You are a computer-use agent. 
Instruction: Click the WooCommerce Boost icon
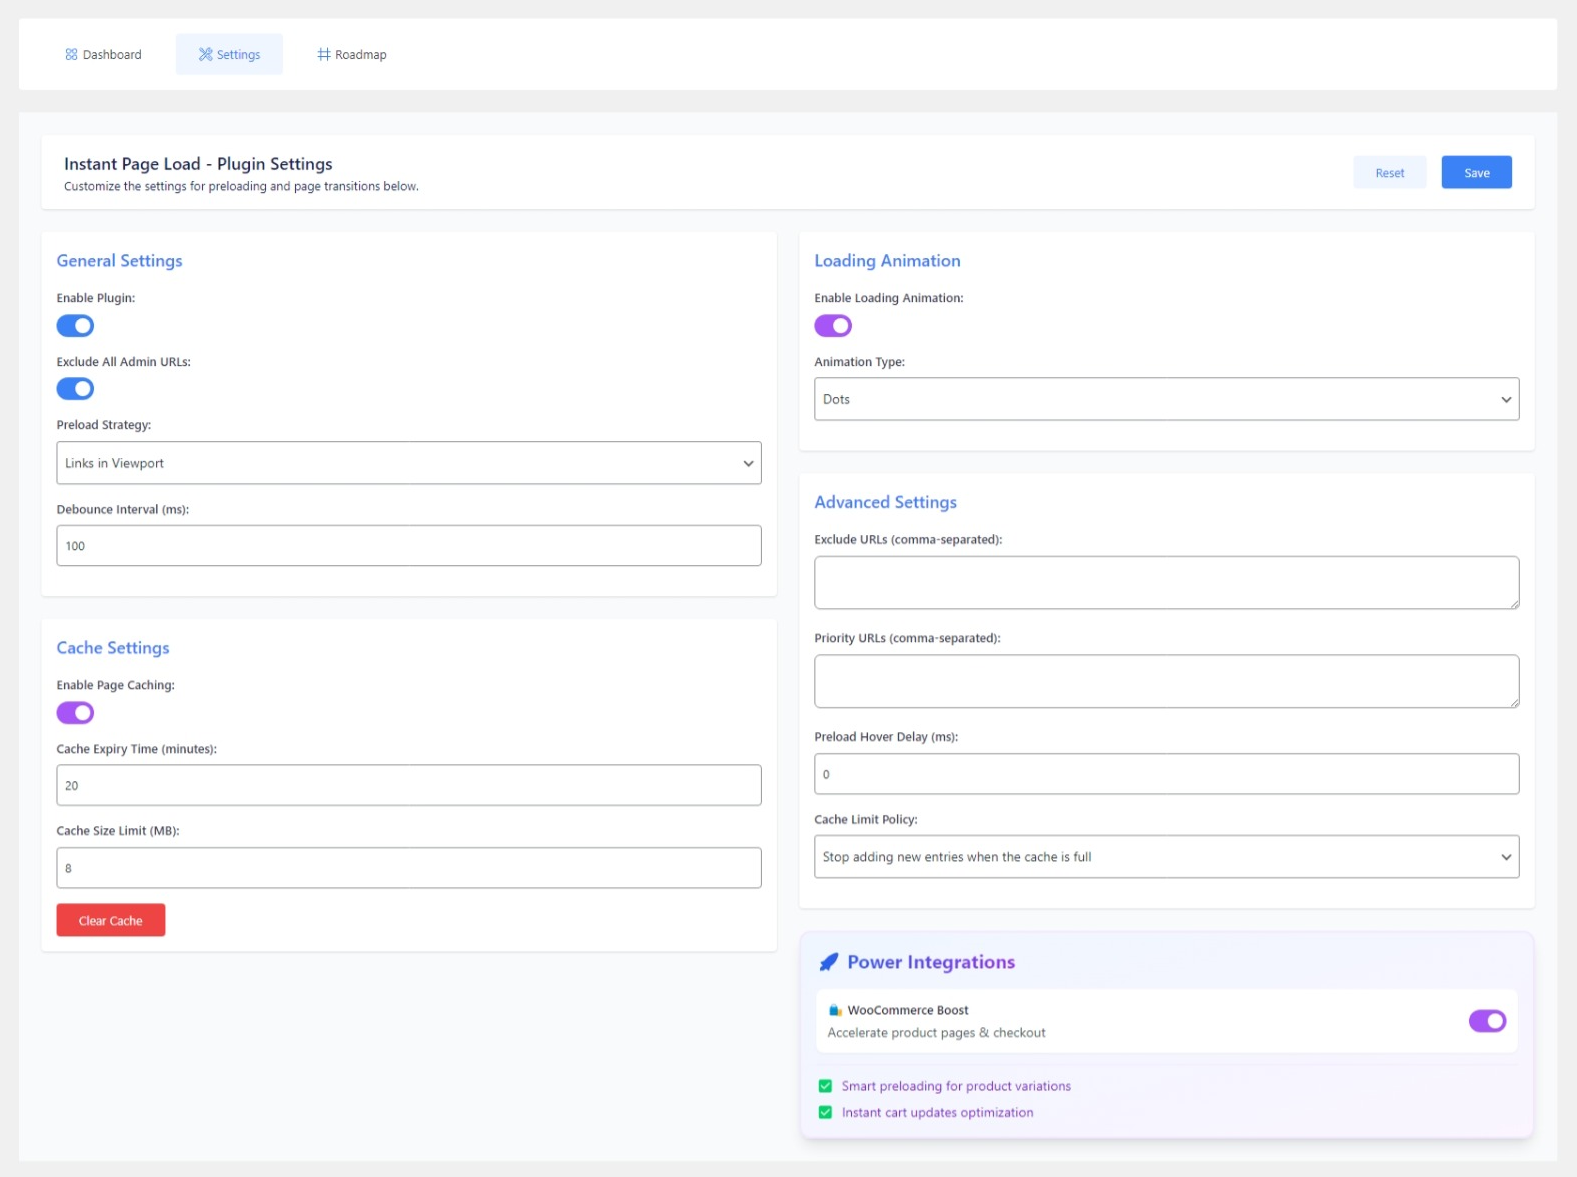(835, 1010)
